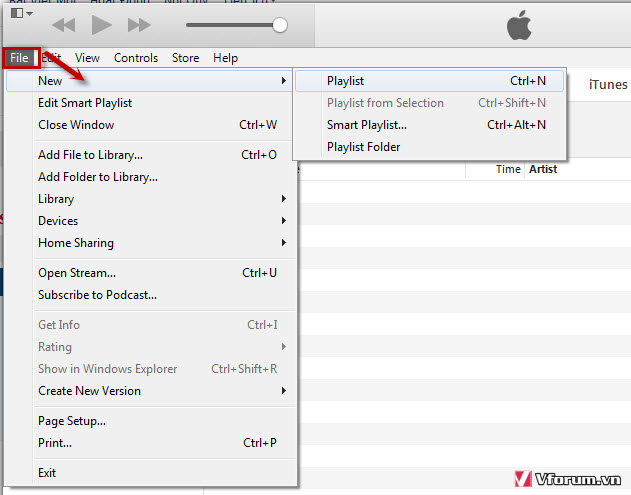Open the Help menu
The image size is (631, 495).
[x=225, y=58]
